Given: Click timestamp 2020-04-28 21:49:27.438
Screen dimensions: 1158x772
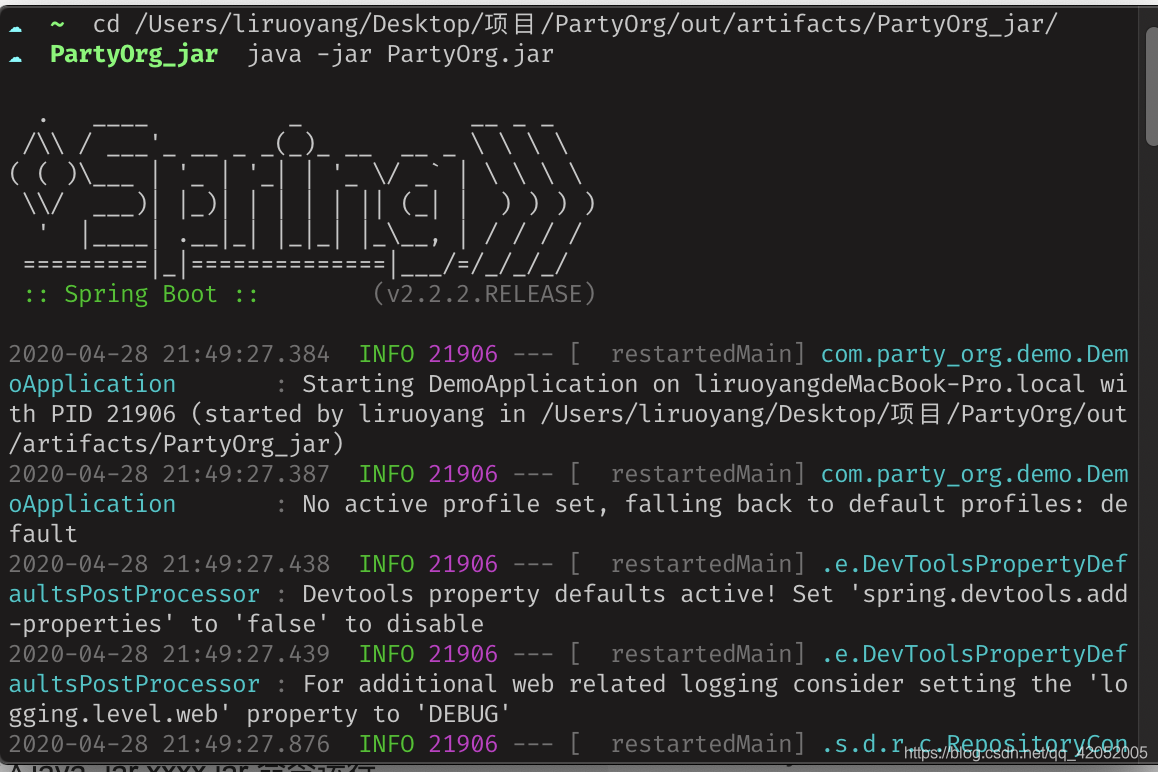Looking at the screenshot, I should [169, 564].
